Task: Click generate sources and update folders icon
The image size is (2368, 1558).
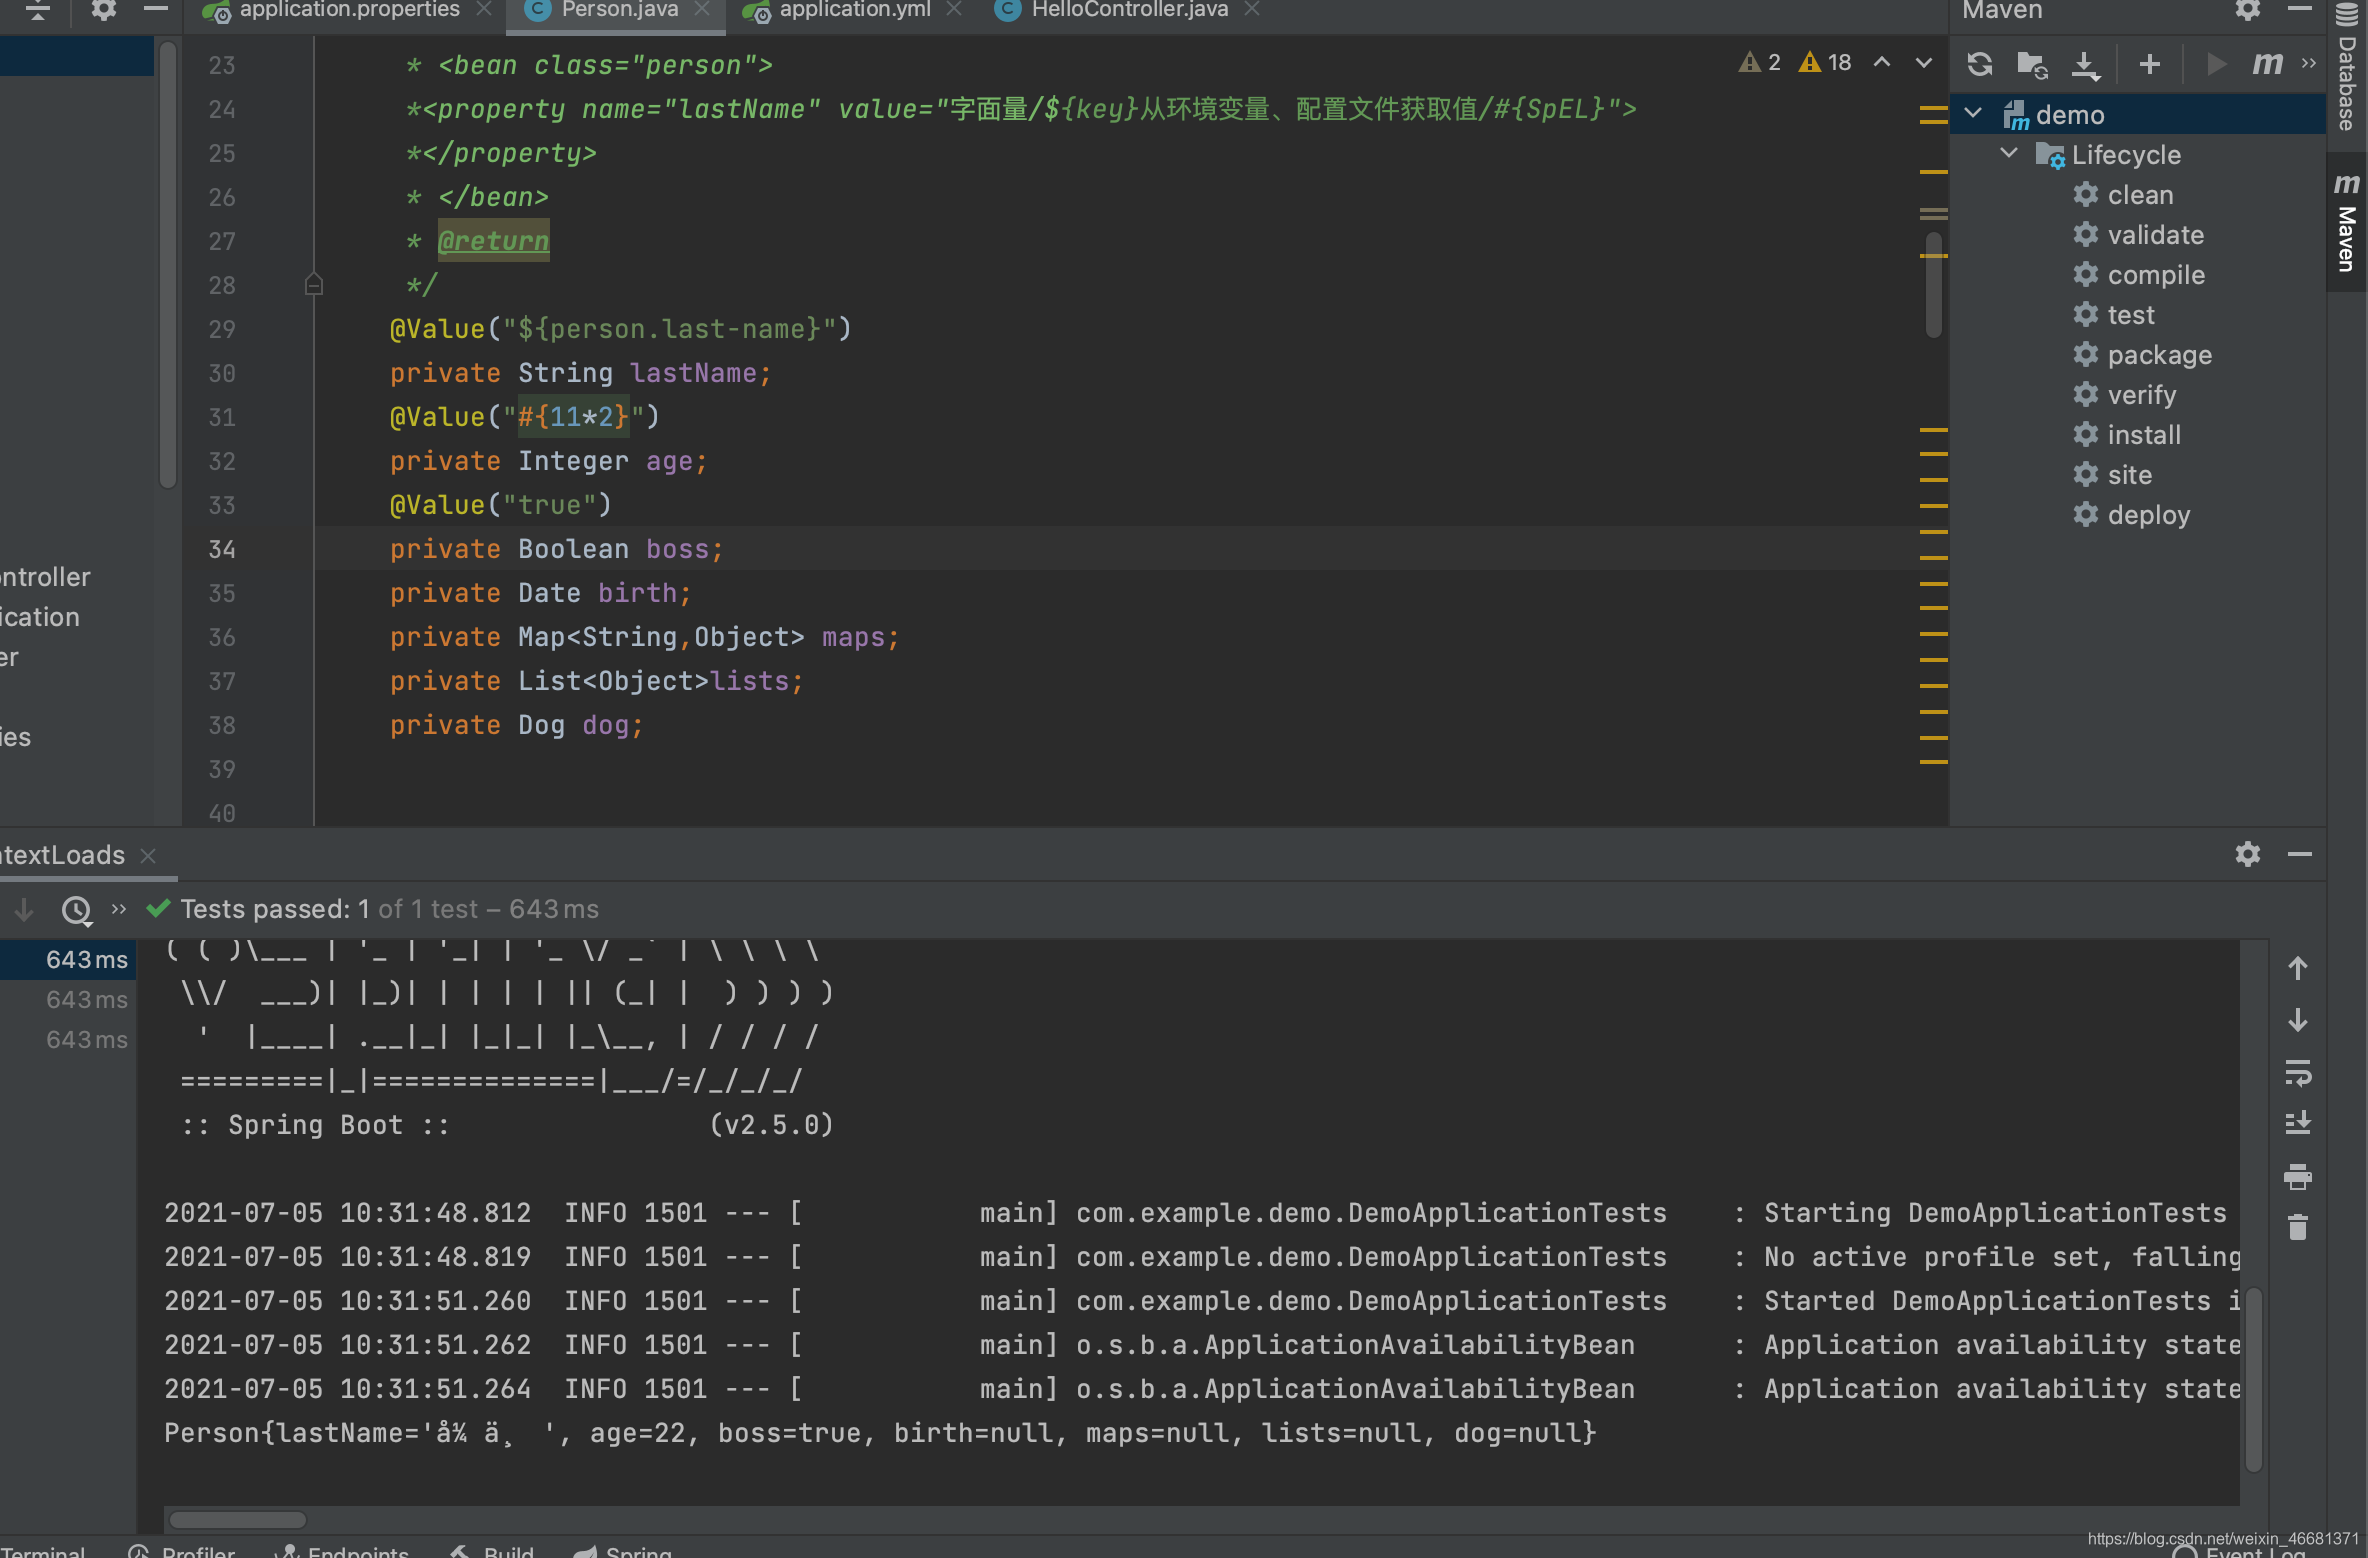Action: pyautogui.click(x=2032, y=64)
